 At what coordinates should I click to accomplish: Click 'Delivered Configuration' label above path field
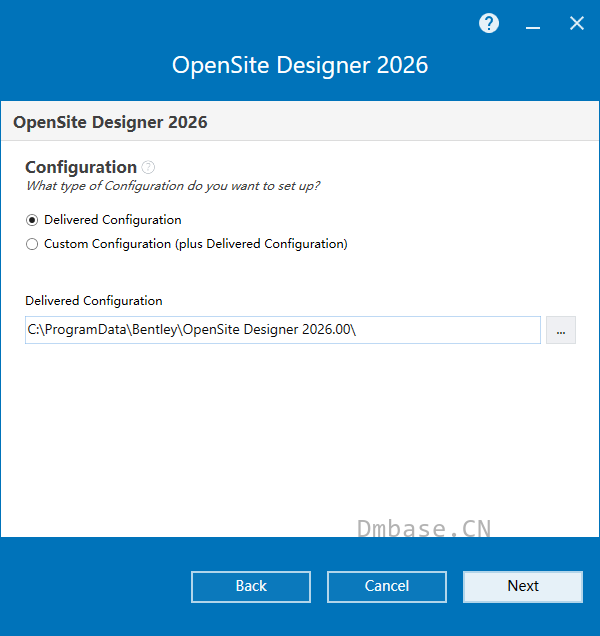(94, 301)
